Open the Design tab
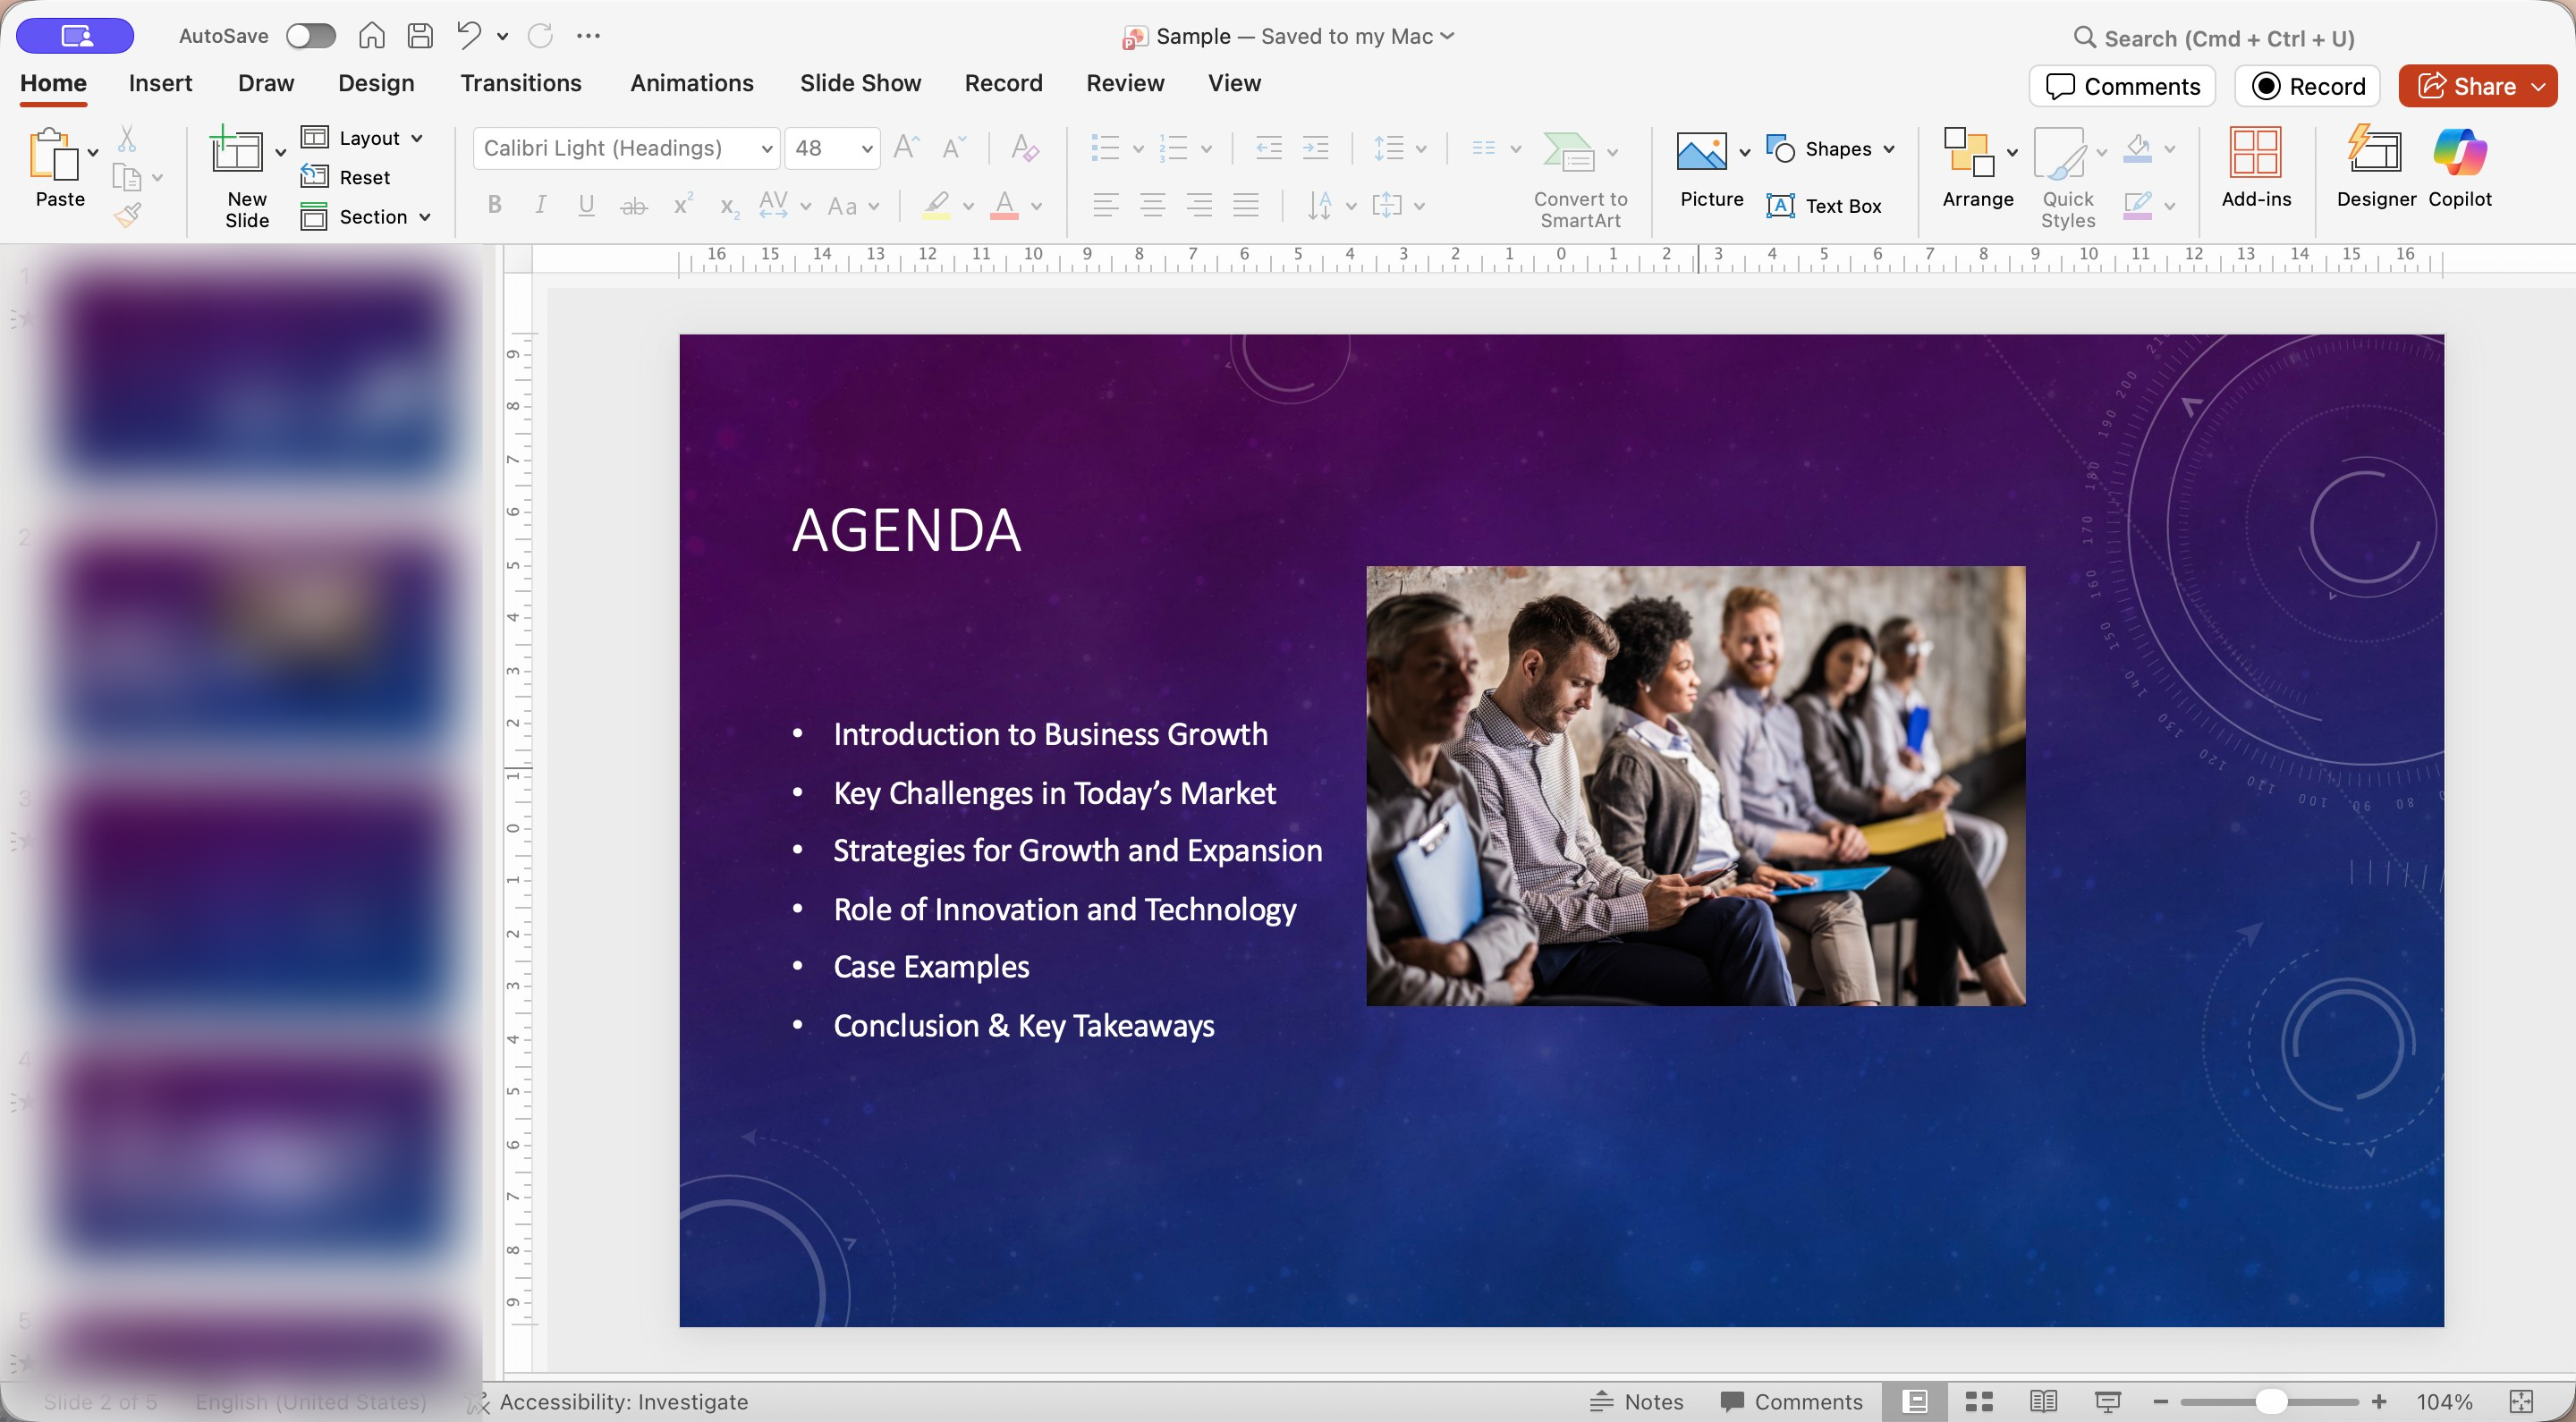This screenshot has height=1422, width=2576. [375, 83]
